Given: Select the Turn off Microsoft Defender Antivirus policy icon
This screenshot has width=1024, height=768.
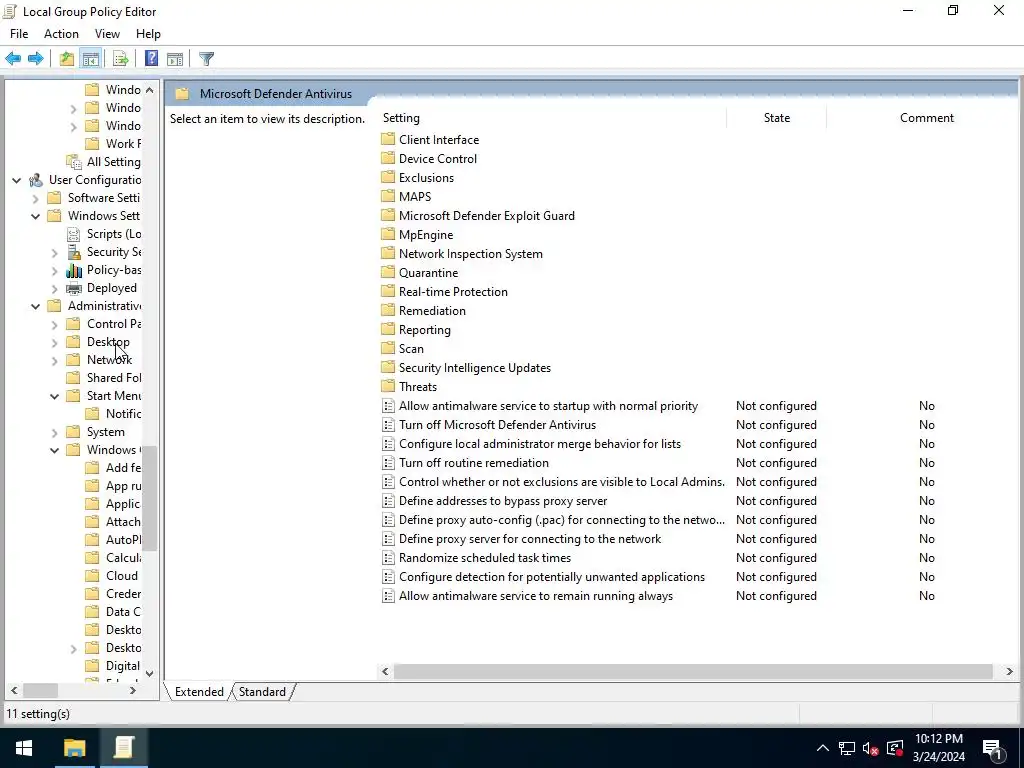Looking at the screenshot, I should 388,425.
